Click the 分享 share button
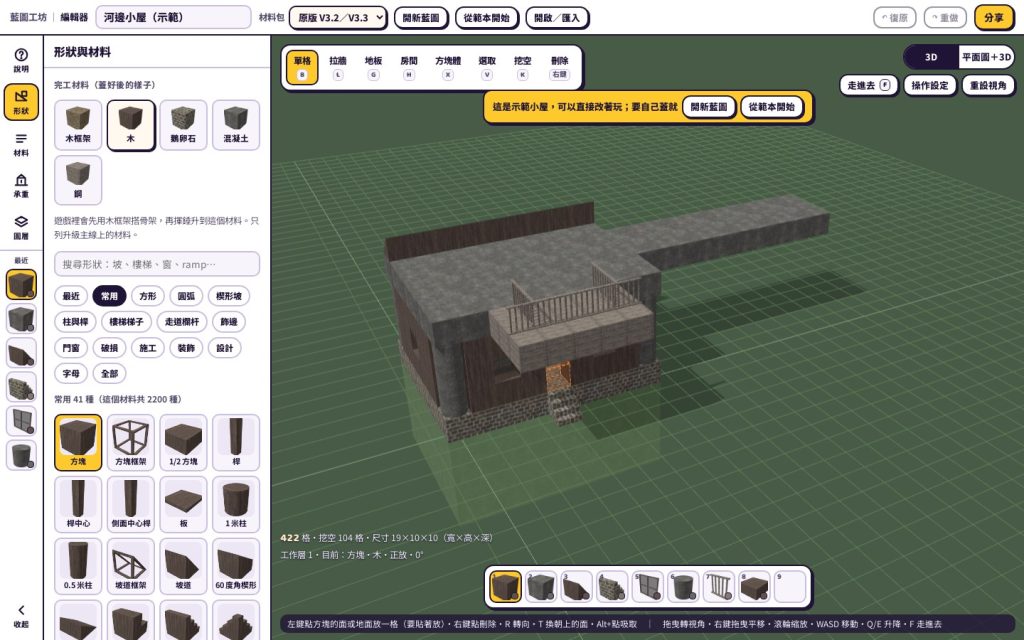The height and width of the screenshot is (640, 1024). 994,18
